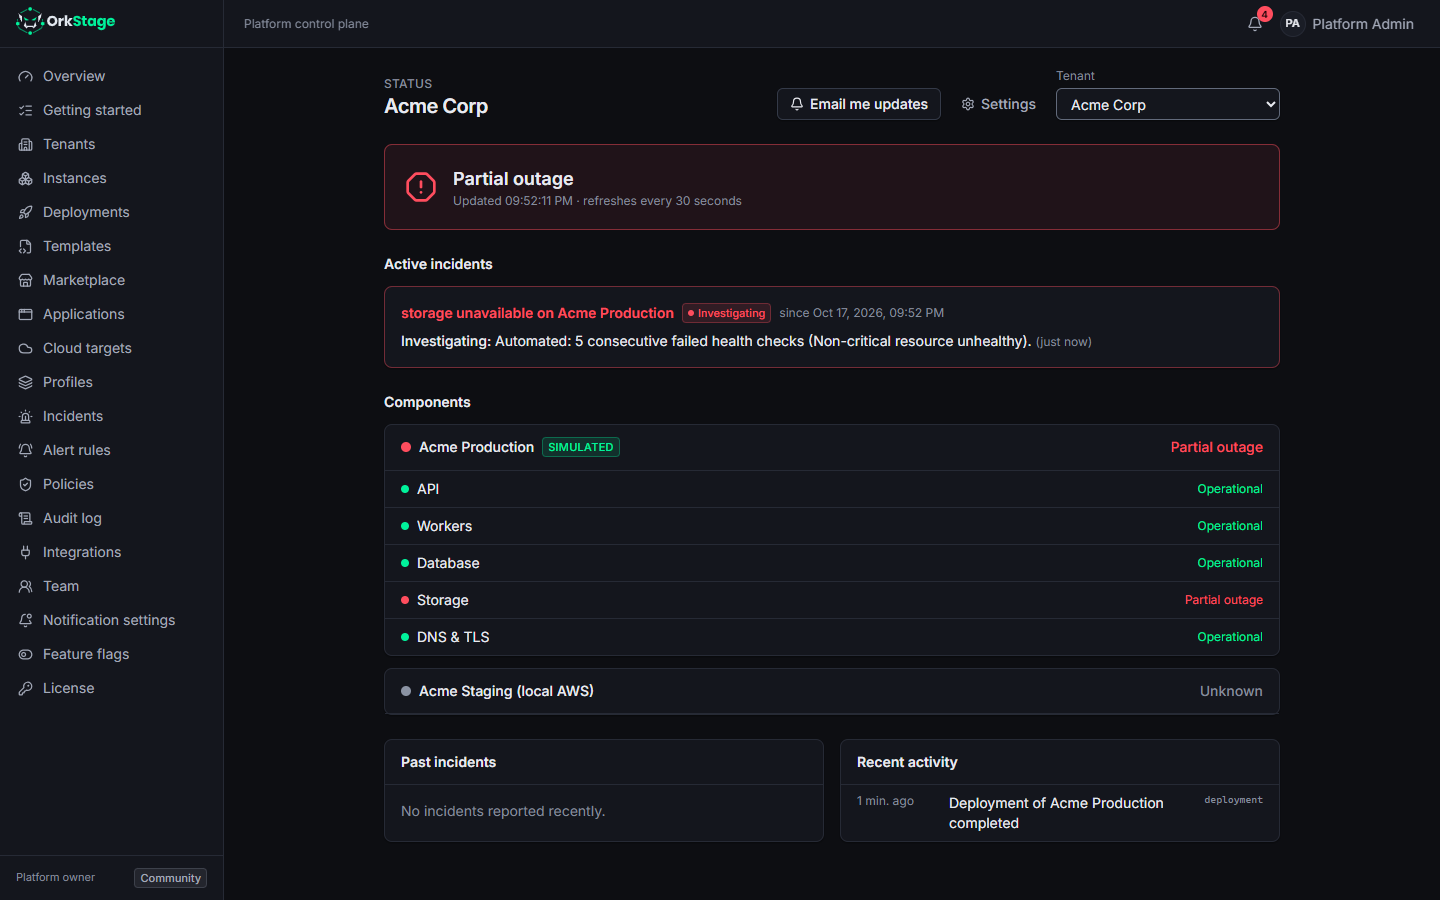Expand the Acme Staging (local AWS) row
This screenshot has width=1440, height=900.
pyautogui.click(x=831, y=691)
